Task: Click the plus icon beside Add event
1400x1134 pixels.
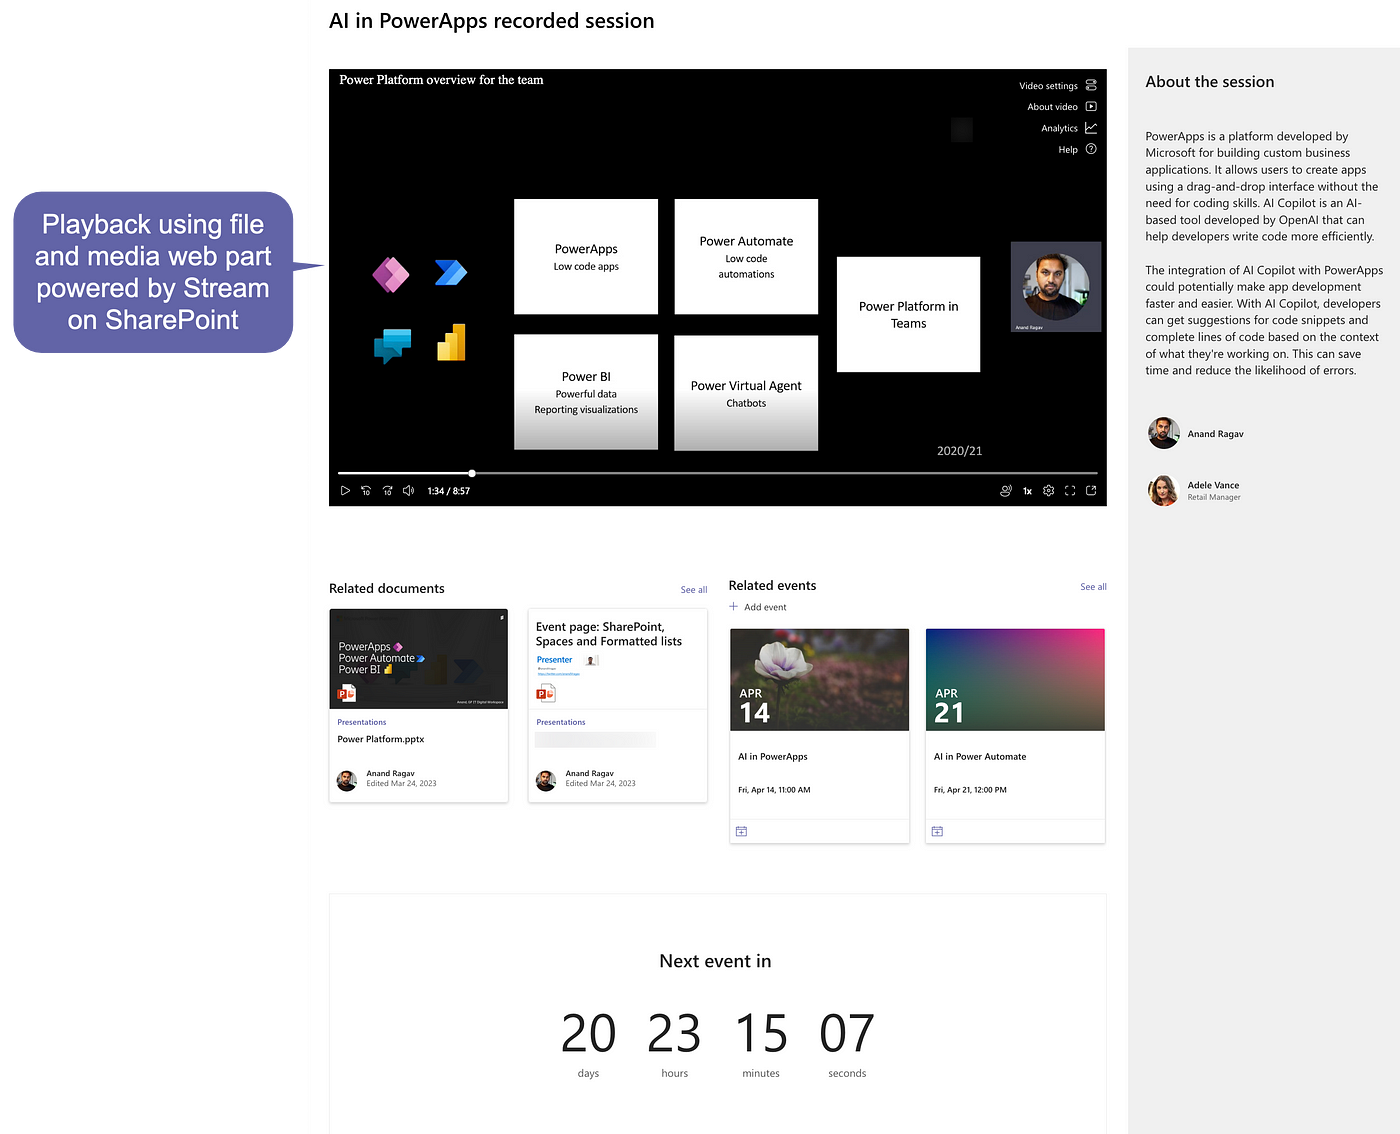Action: 733,606
